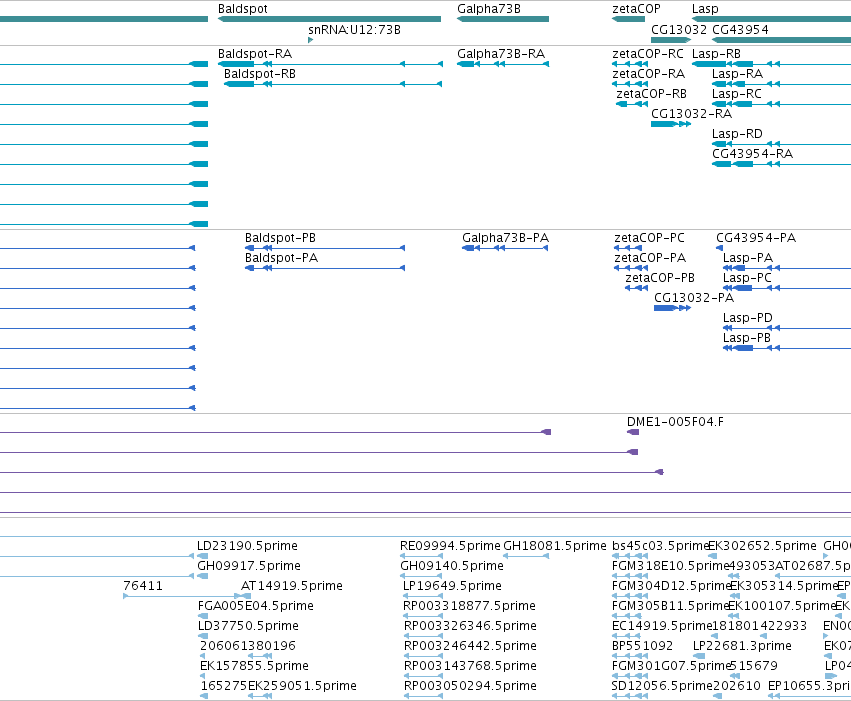Click the EK157855.5prime EST label
This screenshot has height=701, width=851.
tap(254, 666)
